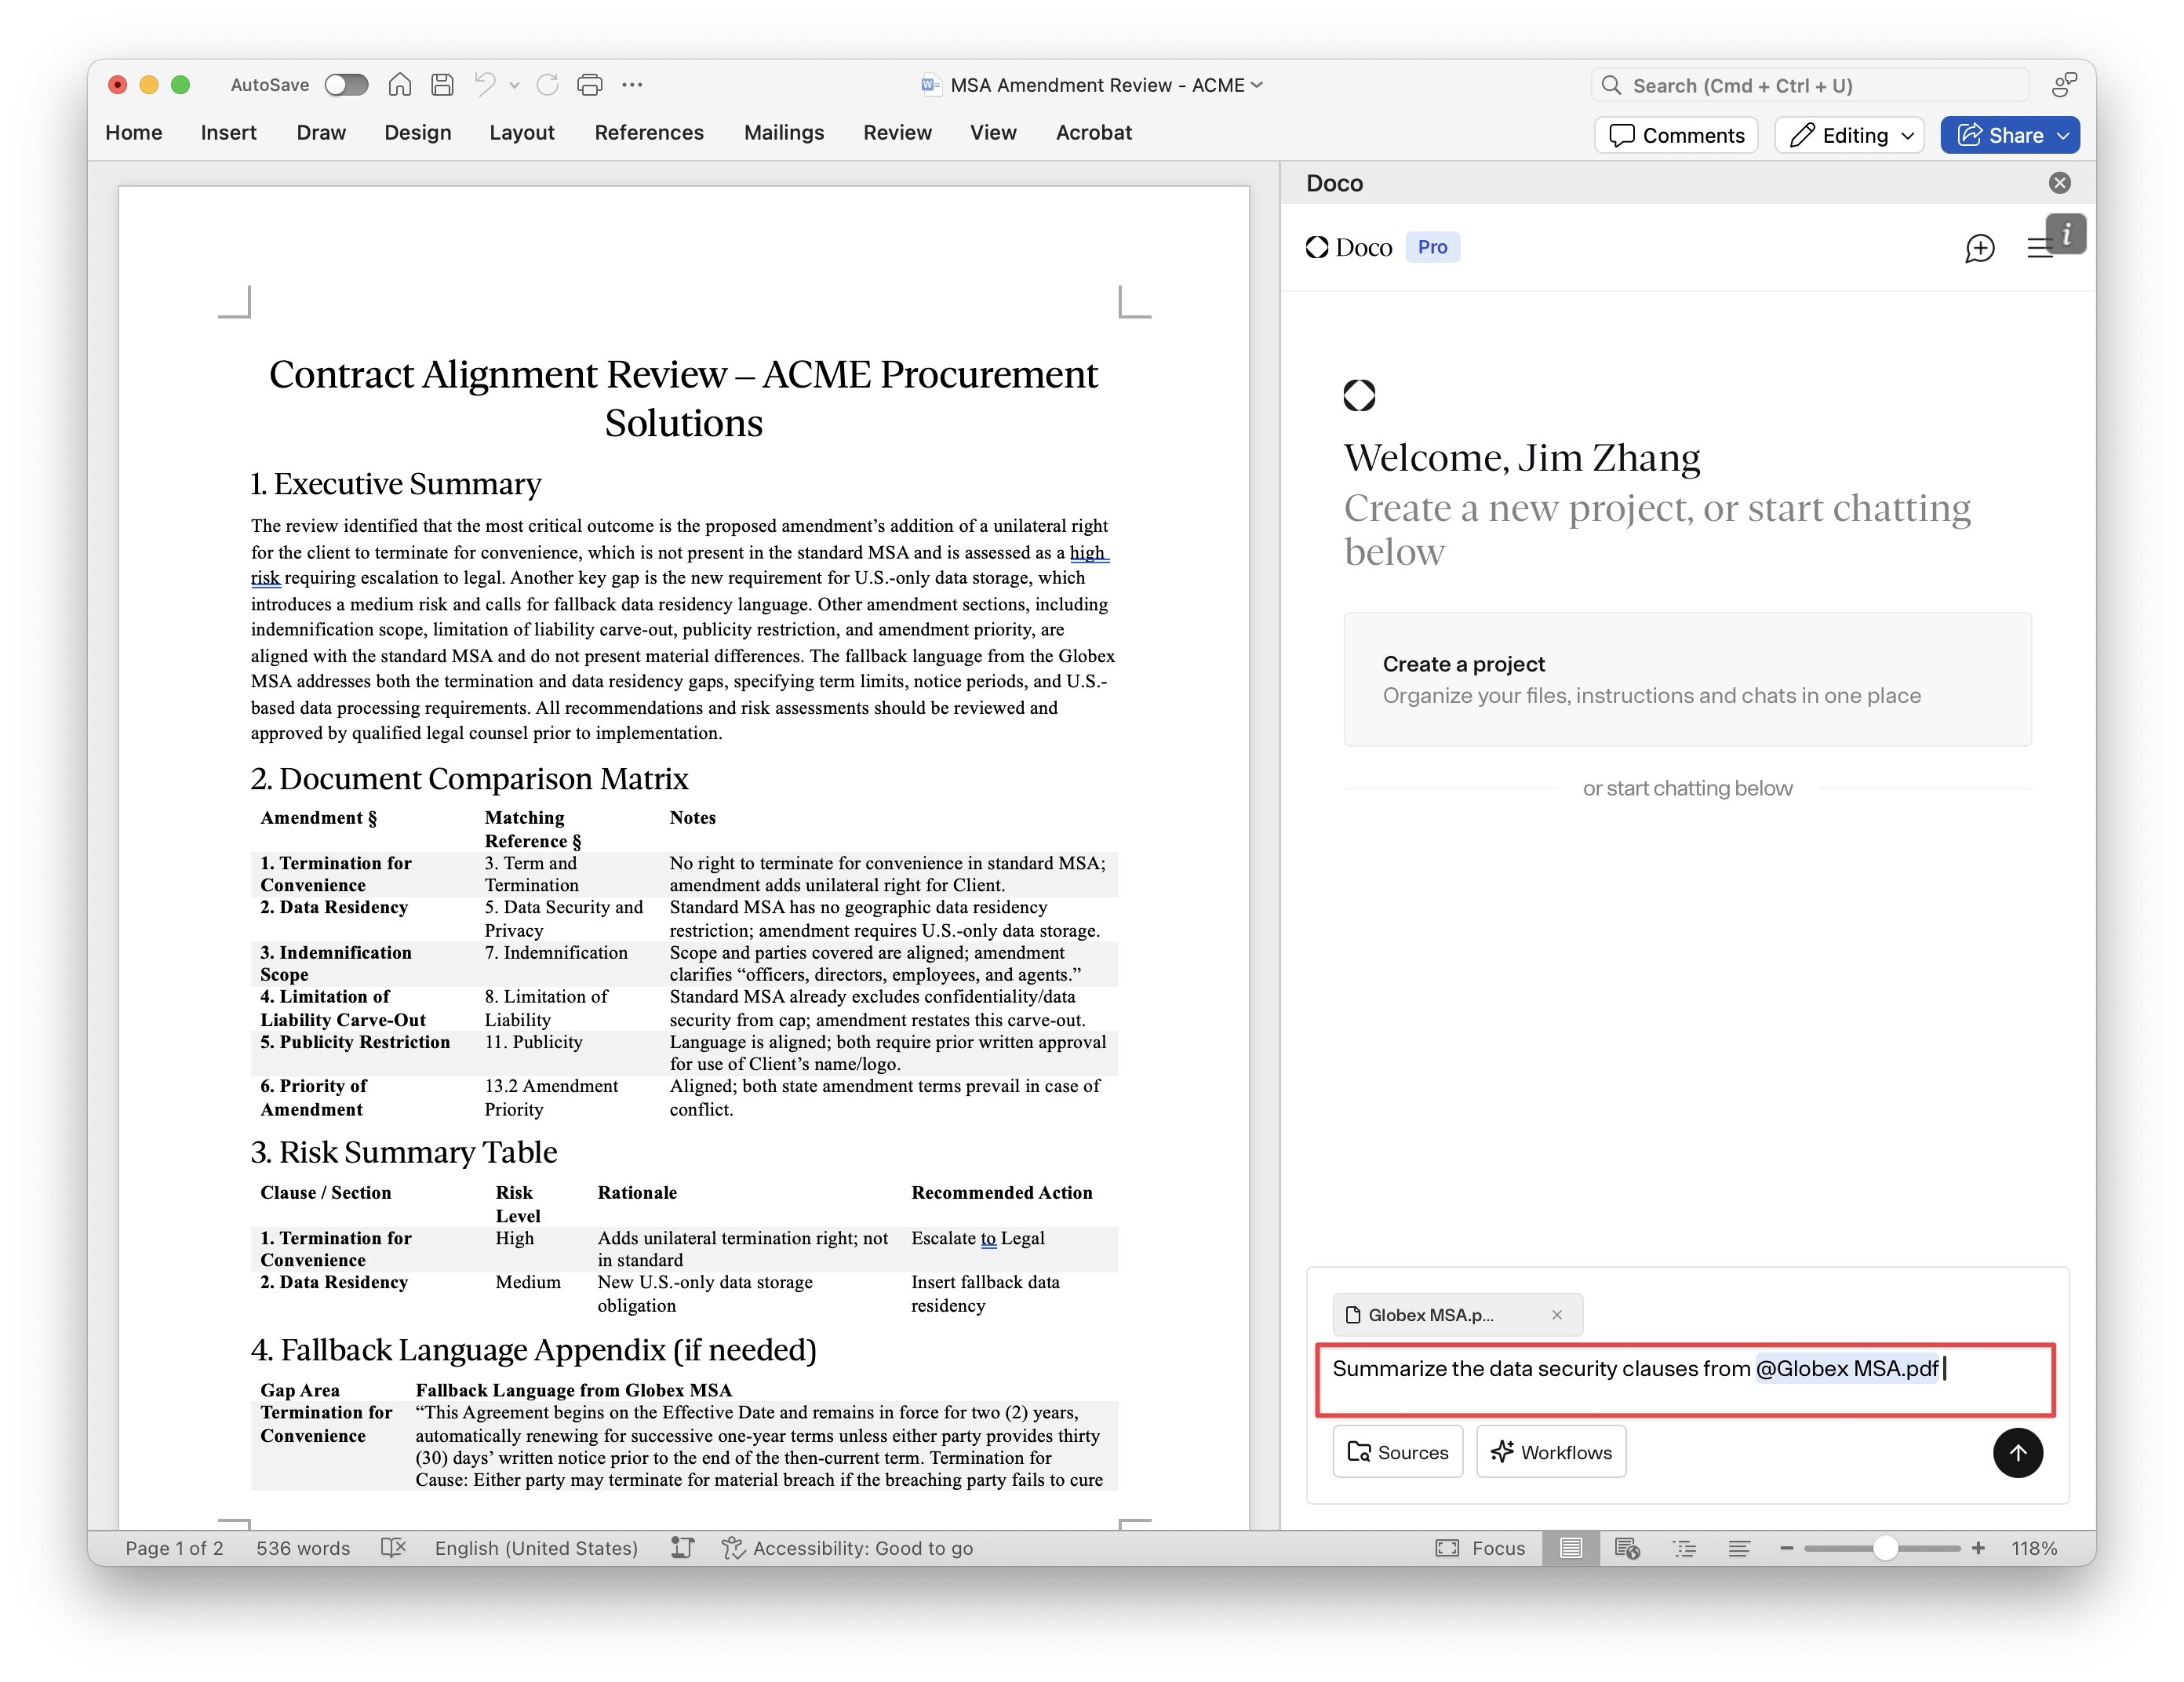The height and width of the screenshot is (1682, 2184).
Task: Click the Print icon in title bar
Action: point(590,85)
